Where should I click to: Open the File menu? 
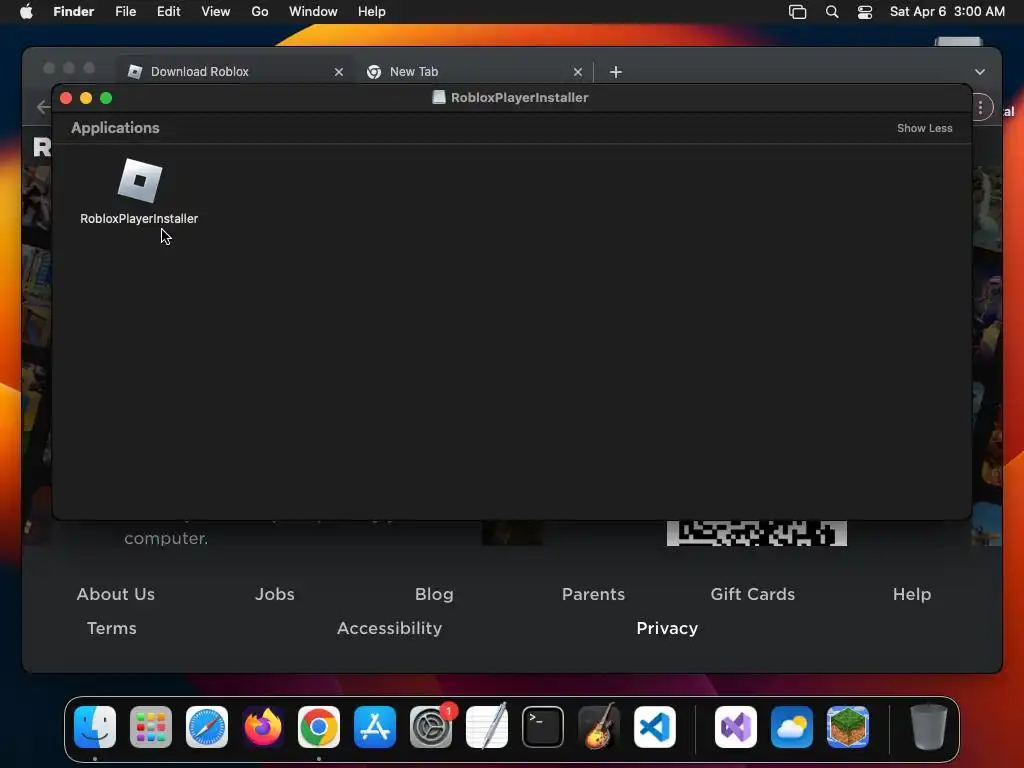point(125,12)
